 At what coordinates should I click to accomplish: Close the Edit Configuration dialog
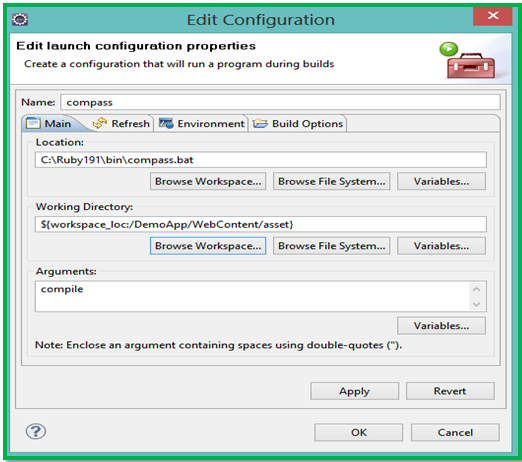tap(492, 15)
